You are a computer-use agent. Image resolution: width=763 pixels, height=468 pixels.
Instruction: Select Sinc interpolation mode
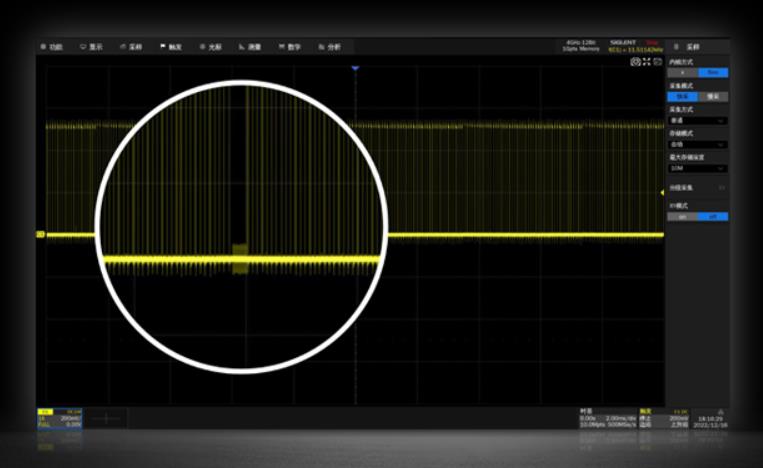[712, 73]
